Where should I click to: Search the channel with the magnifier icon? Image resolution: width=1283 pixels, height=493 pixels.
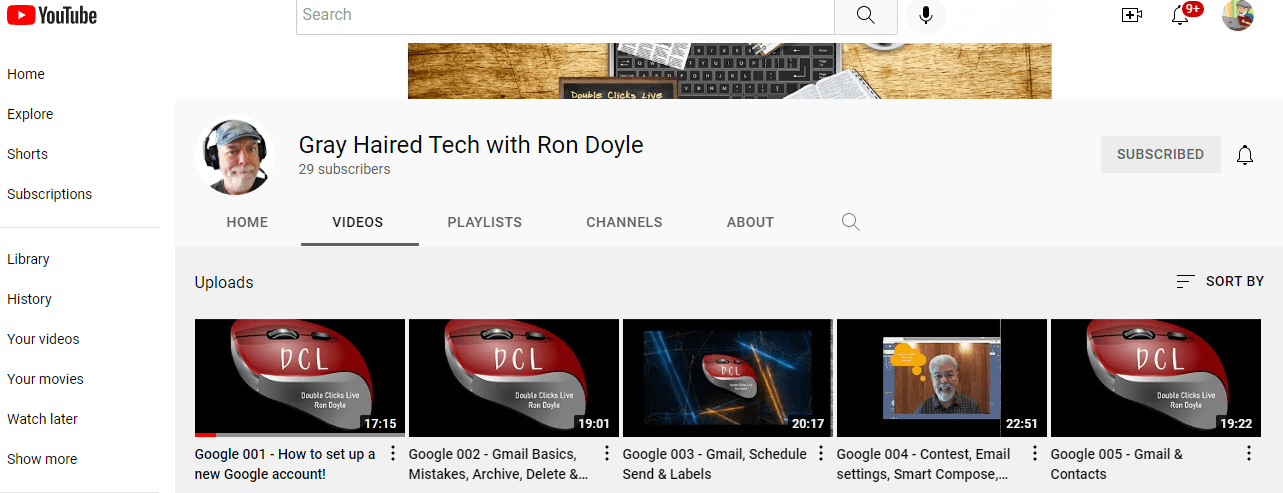[x=851, y=222]
